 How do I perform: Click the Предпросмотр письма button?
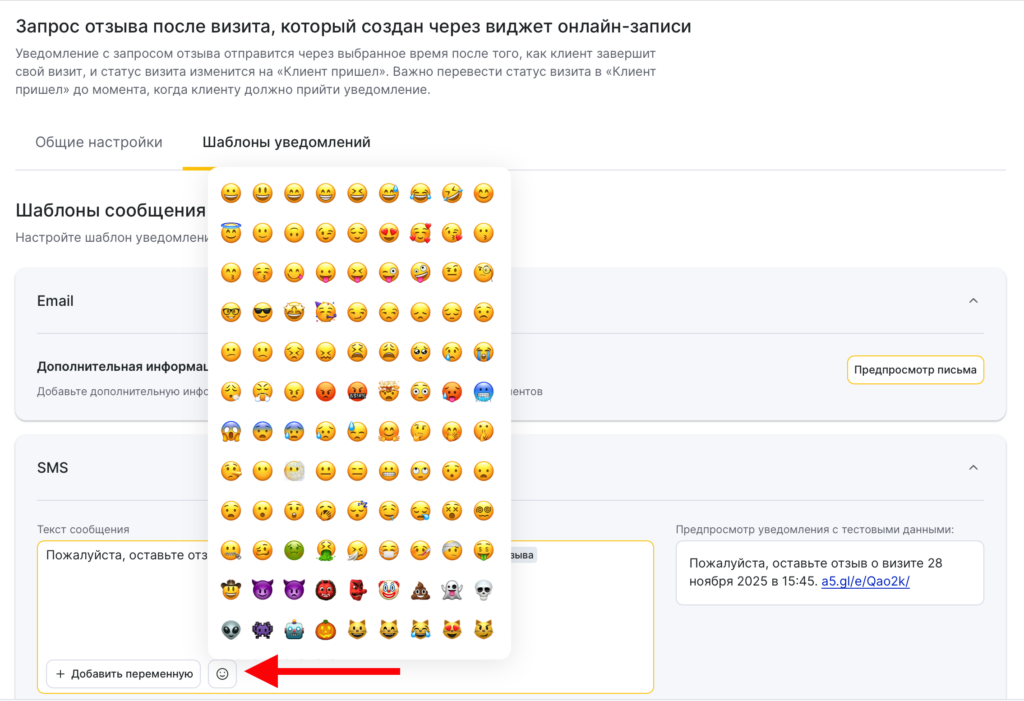tap(915, 370)
